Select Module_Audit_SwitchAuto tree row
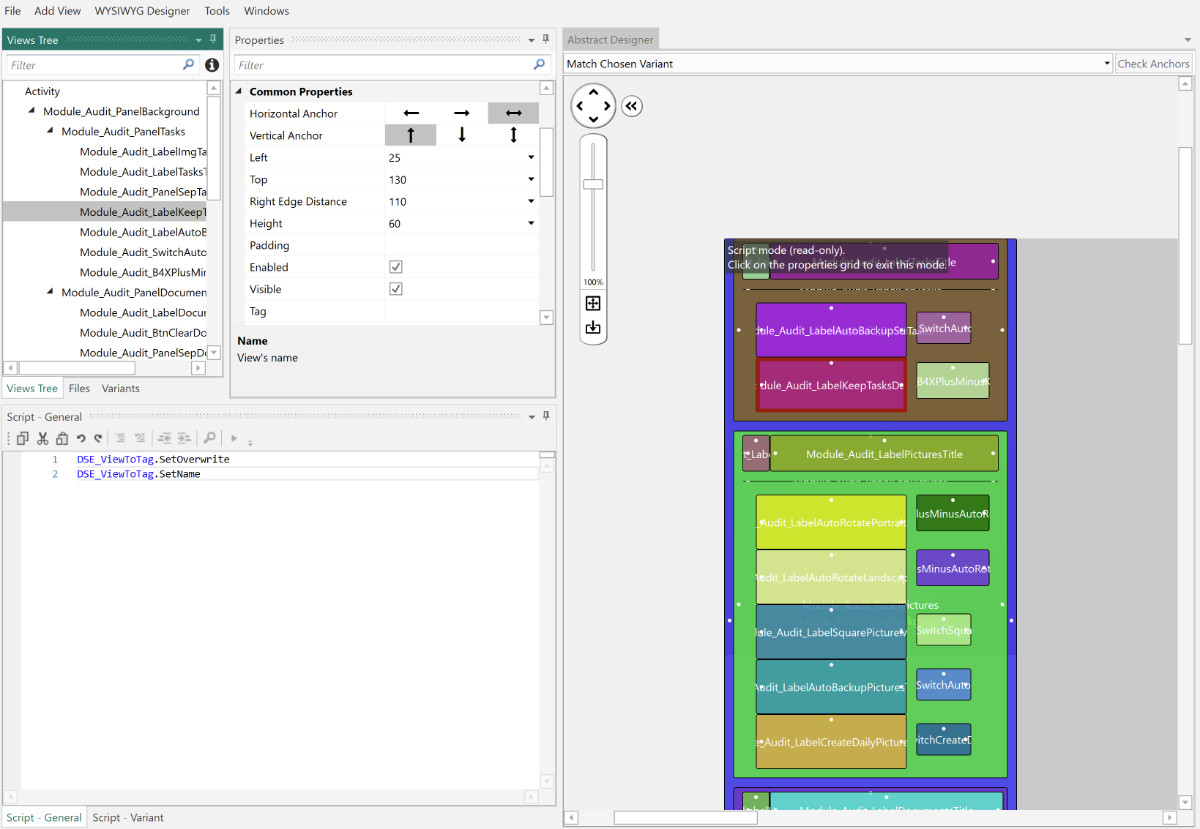This screenshot has width=1200, height=829. (x=143, y=252)
